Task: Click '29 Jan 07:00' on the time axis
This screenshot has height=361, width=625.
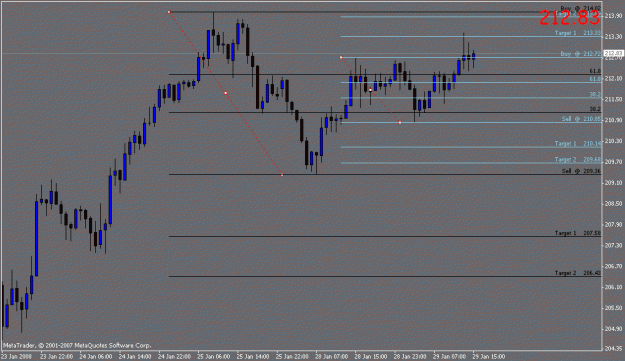Action: 450,356
